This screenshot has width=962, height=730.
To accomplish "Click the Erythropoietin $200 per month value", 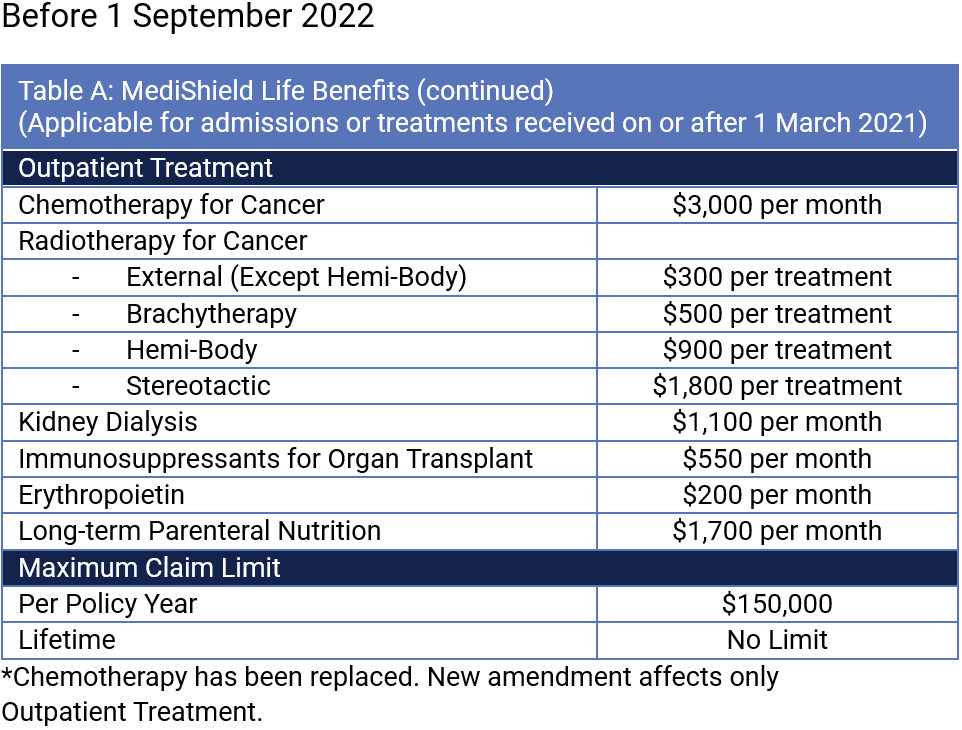I will tap(777, 495).
